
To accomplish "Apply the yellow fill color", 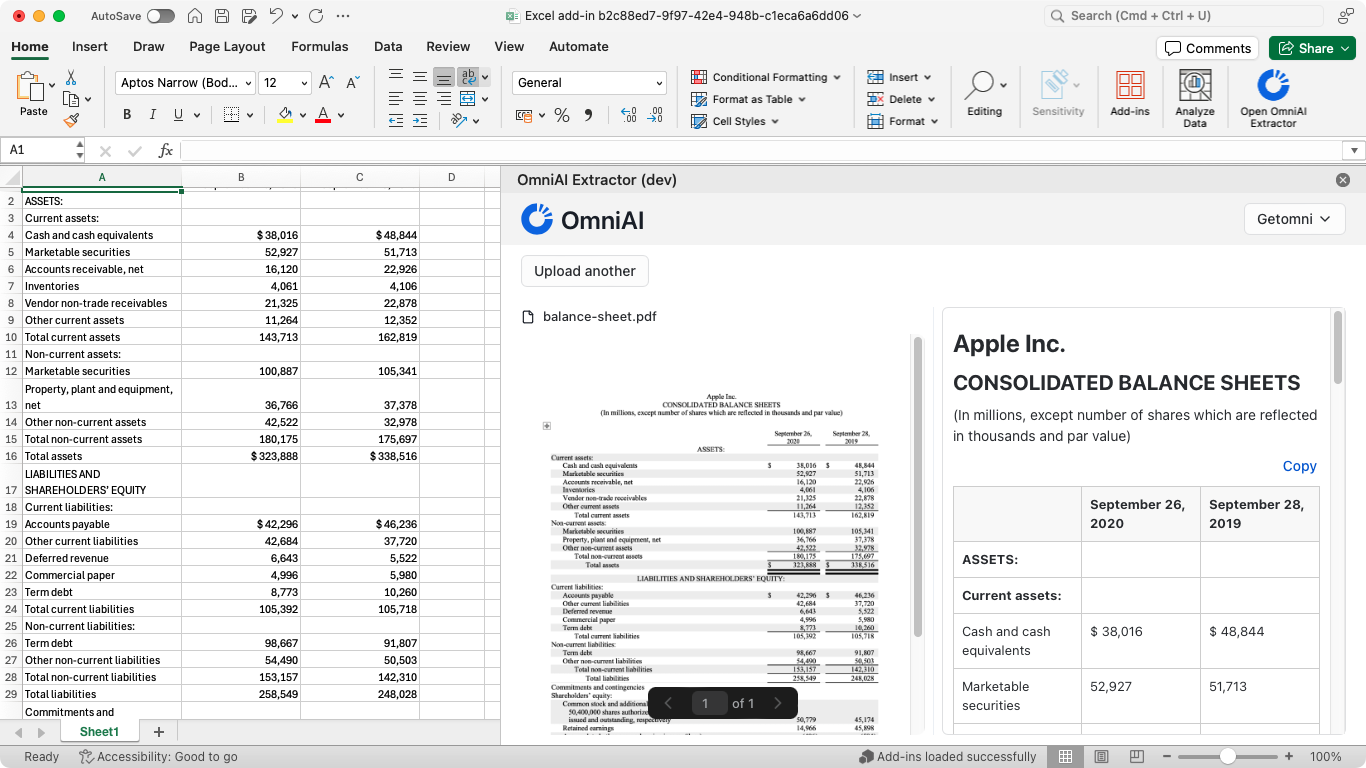I will coord(286,115).
